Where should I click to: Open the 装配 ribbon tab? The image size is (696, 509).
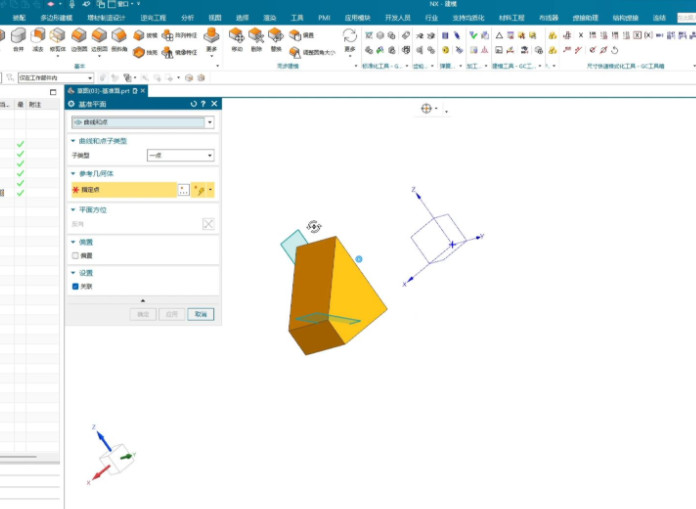pyautogui.click(x=19, y=18)
